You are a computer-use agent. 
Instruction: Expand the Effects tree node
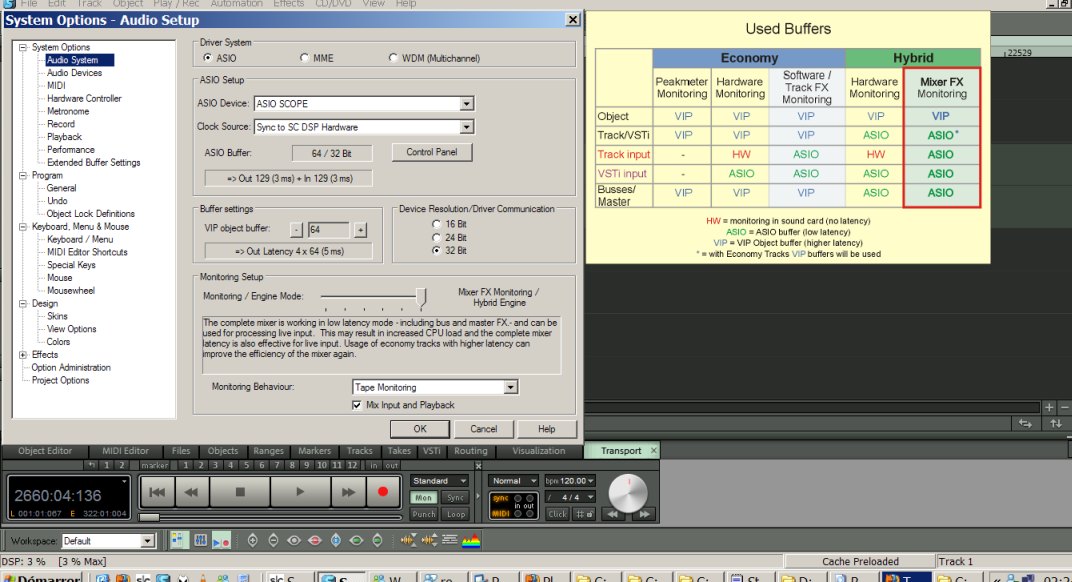click(23, 355)
